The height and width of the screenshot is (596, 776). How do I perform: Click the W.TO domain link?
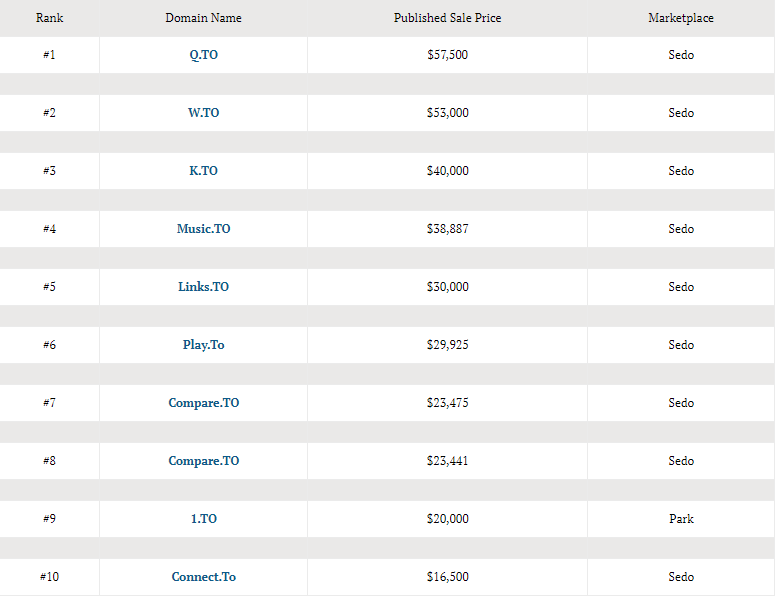tap(203, 113)
